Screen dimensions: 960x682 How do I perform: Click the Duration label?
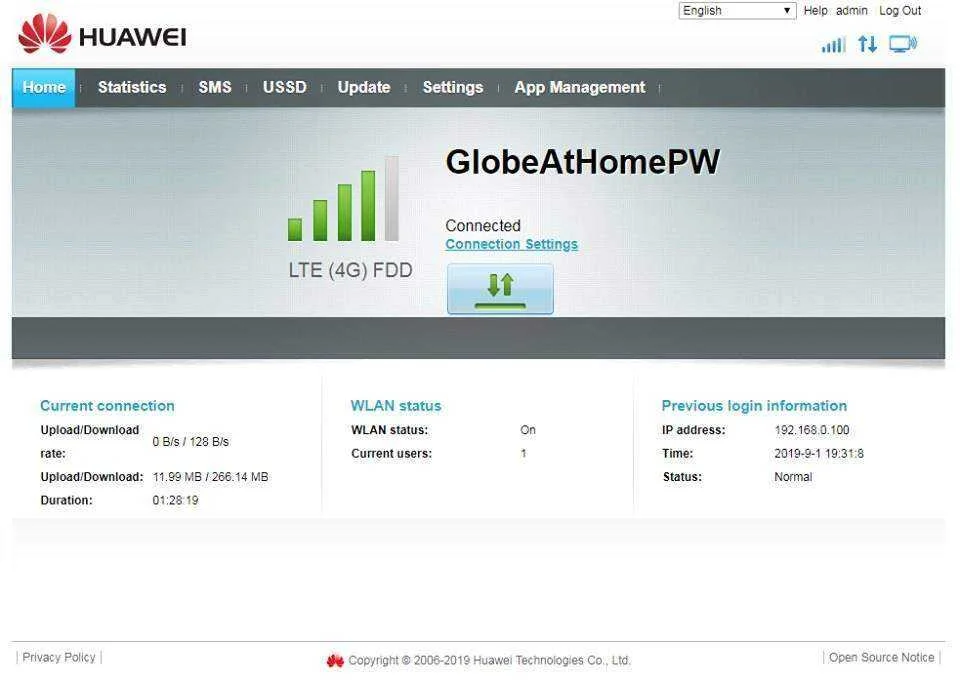click(66, 500)
